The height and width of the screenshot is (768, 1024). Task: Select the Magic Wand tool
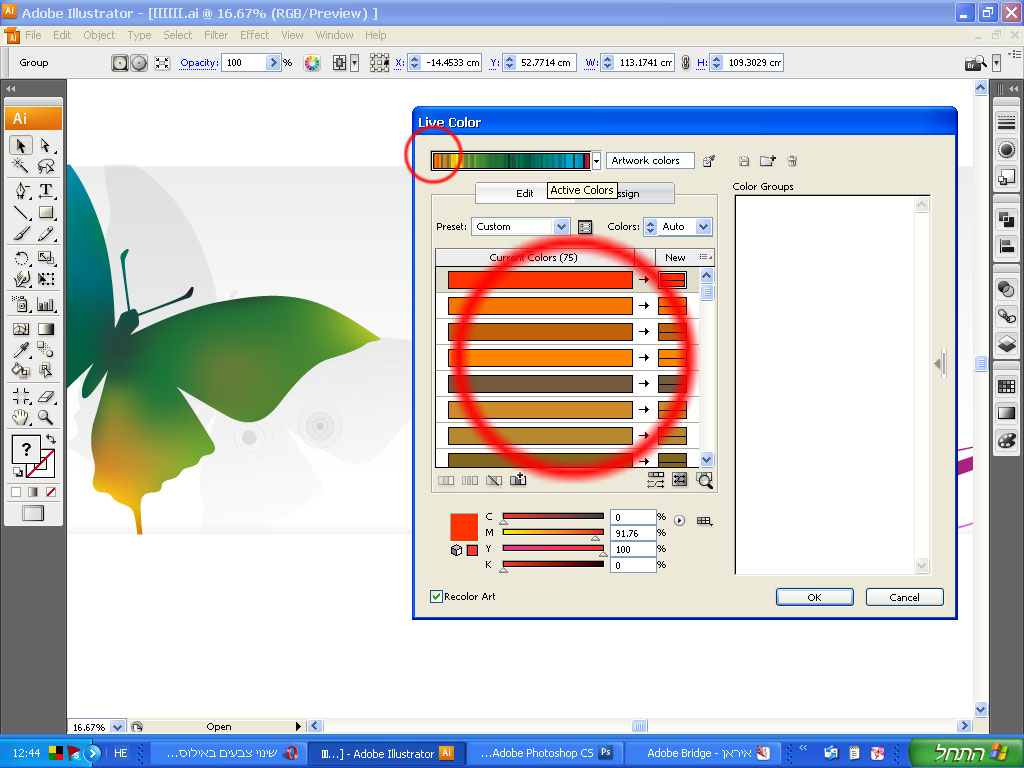[x=21, y=166]
